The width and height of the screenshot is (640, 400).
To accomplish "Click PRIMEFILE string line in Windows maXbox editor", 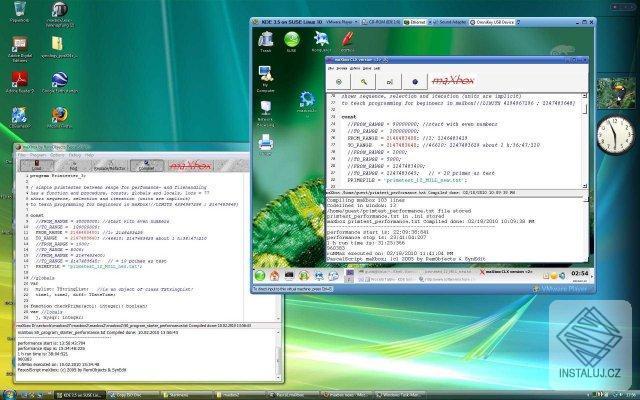I will [x=89, y=266].
